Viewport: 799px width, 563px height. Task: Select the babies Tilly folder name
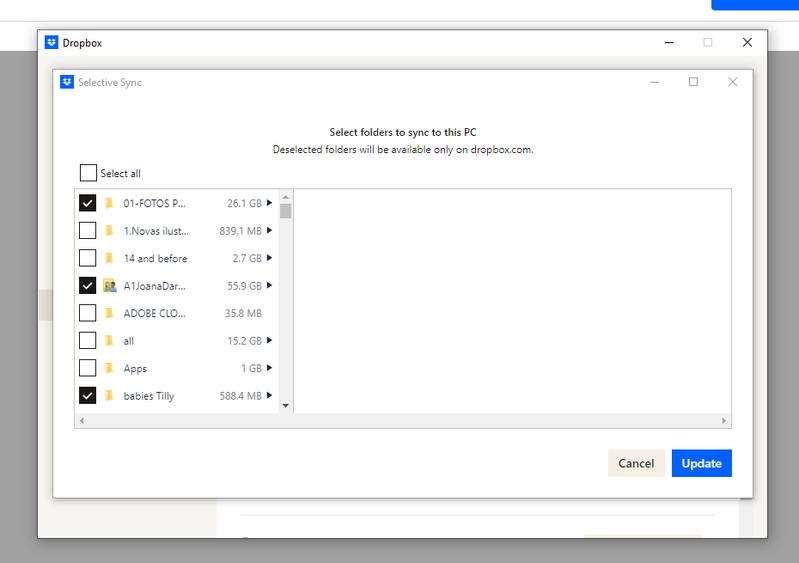point(149,396)
